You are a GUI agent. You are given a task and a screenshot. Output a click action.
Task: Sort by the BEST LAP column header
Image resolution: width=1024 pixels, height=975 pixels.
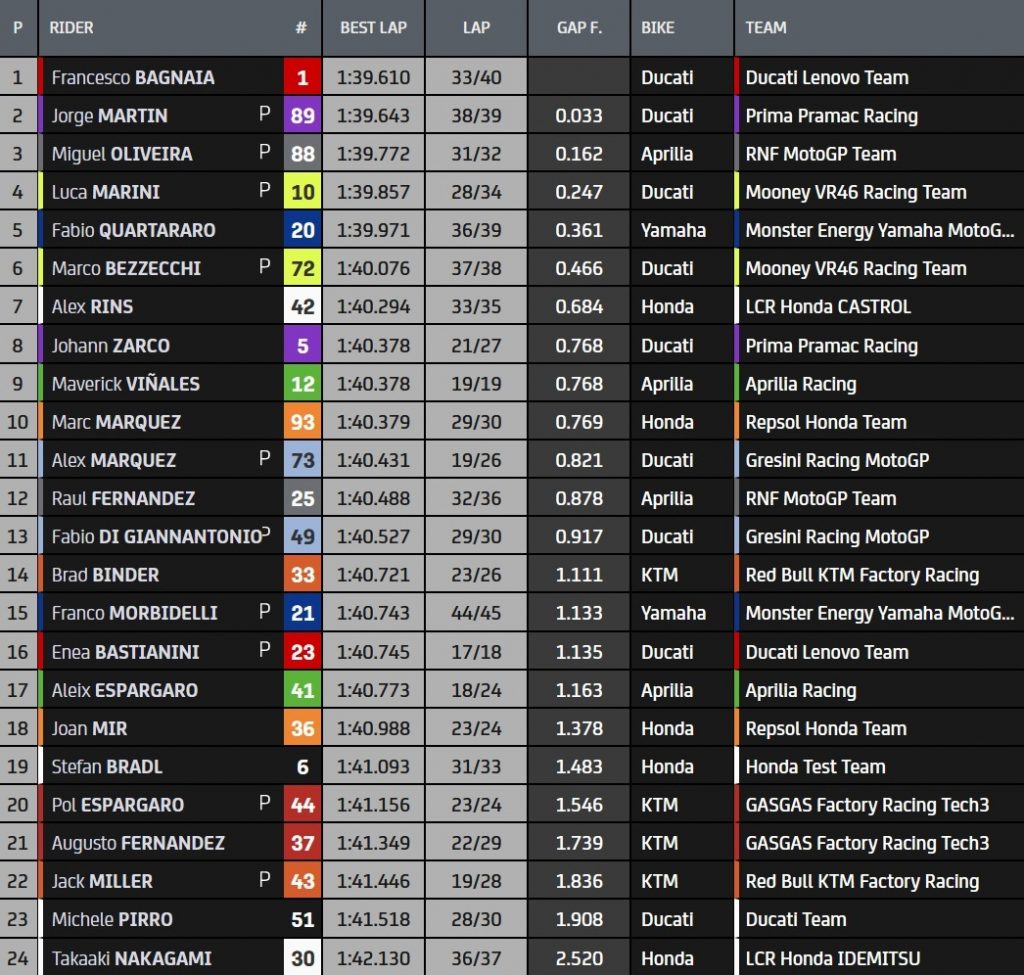[x=373, y=28]
